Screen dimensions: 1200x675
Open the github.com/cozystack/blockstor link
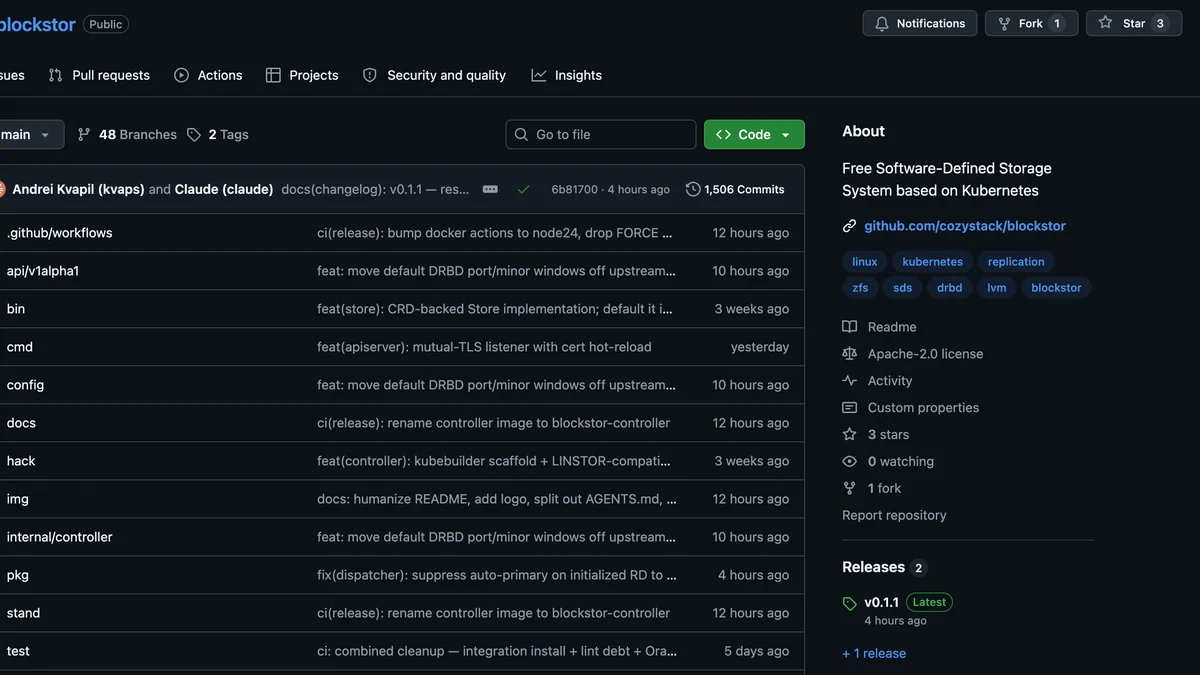(x=965, y=226)
